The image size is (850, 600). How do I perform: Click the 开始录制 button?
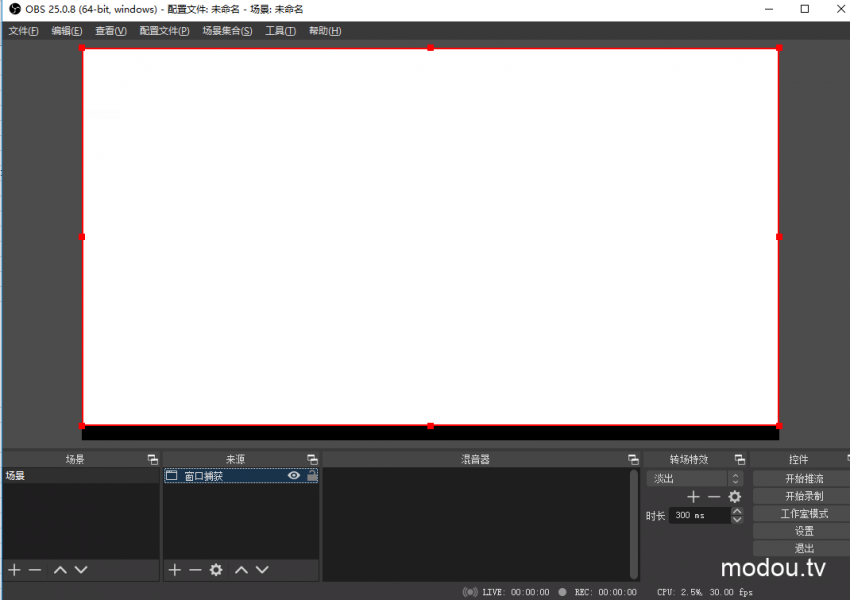click(804, 496)
